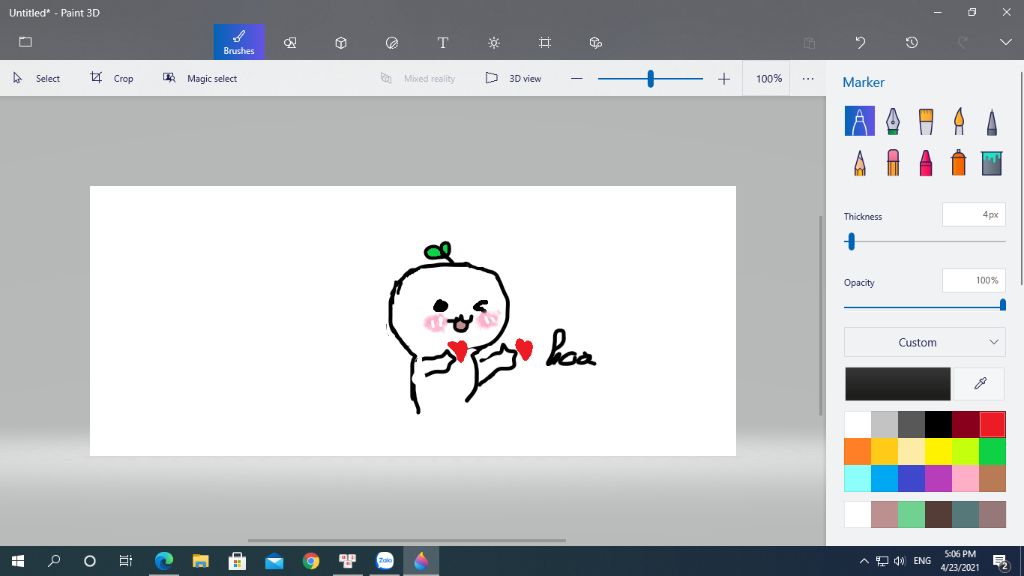
Task: Click the Opacity value field
Action: (x=974, y=281)
